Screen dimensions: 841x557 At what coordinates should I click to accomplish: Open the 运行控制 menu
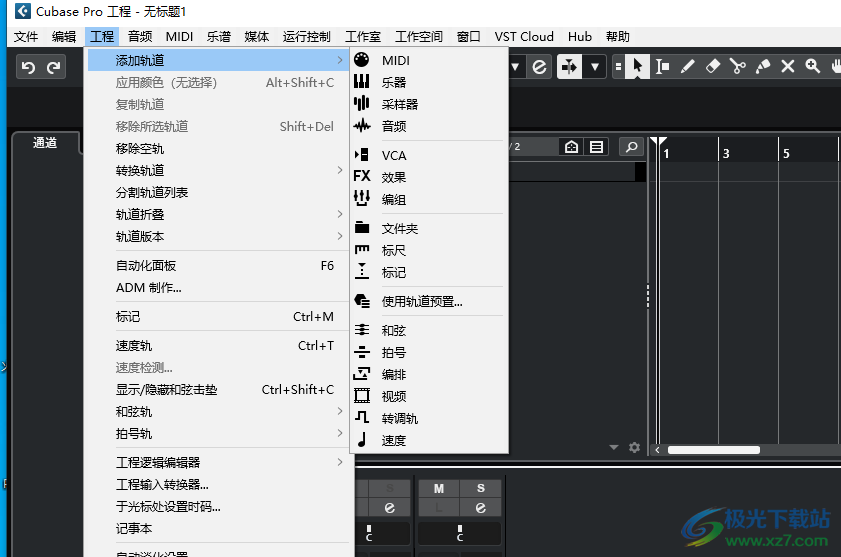click(x=307, y=36)
